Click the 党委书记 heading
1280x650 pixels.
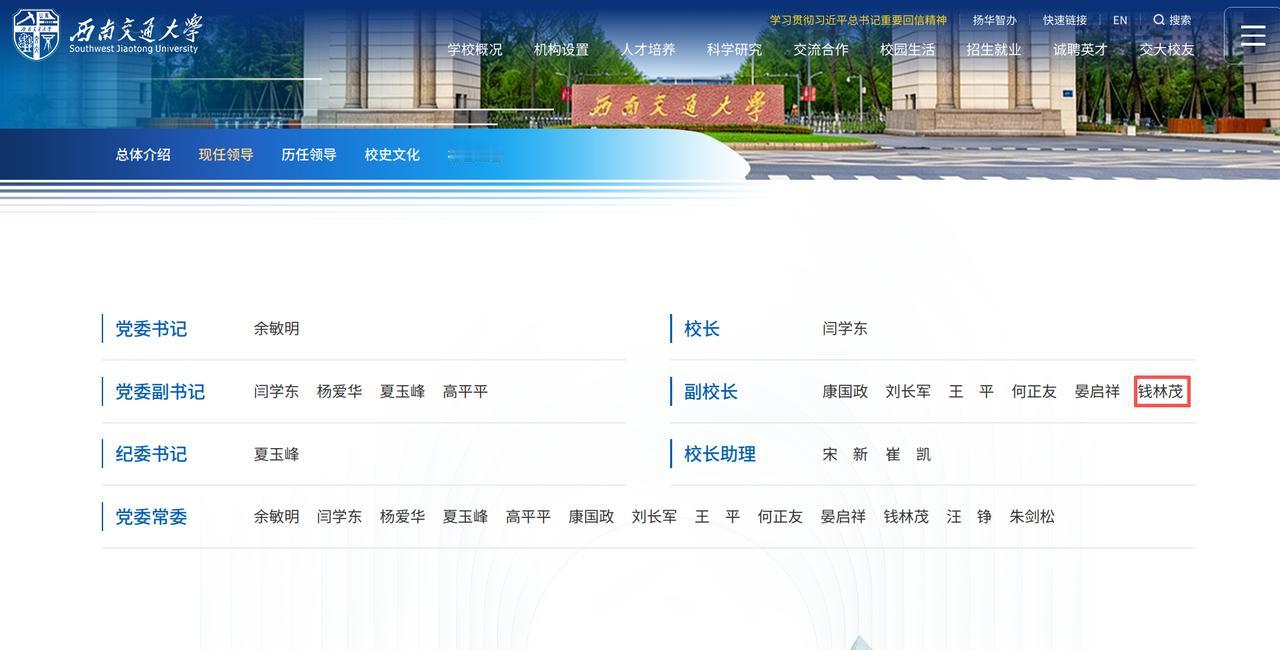pyautogui.click(x=151, y=329)
